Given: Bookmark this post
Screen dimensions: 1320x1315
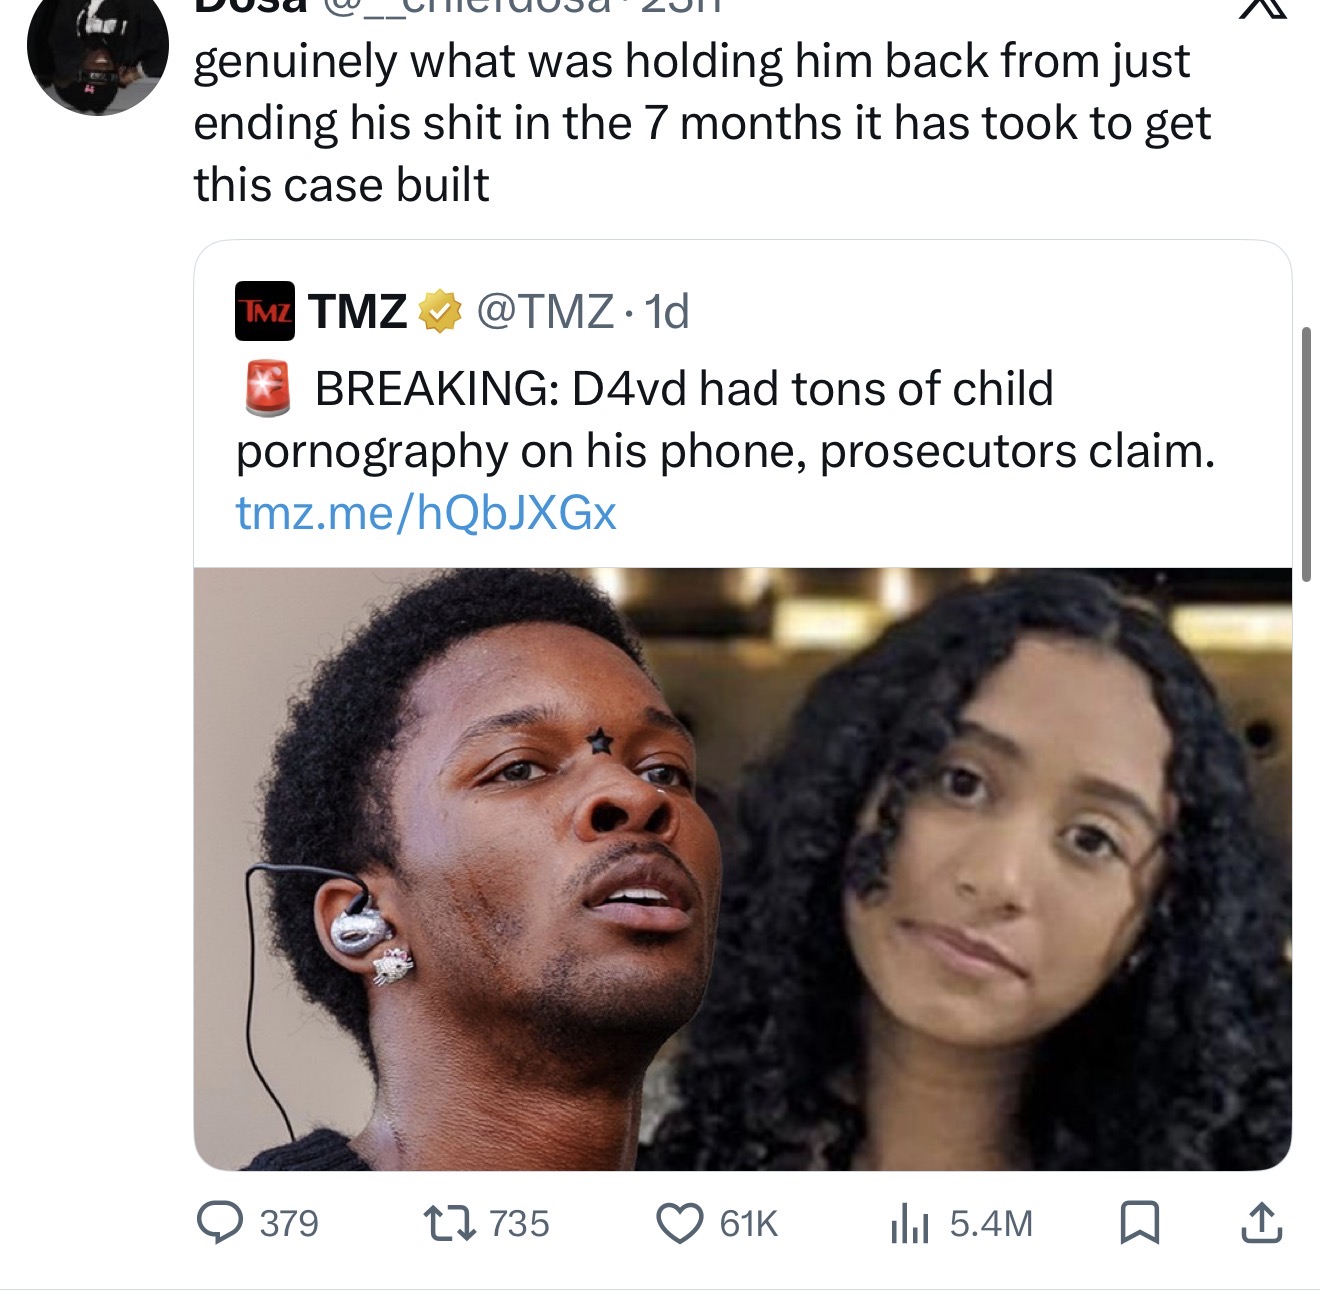Looking at the screenshot, I should point(1139,1224).
